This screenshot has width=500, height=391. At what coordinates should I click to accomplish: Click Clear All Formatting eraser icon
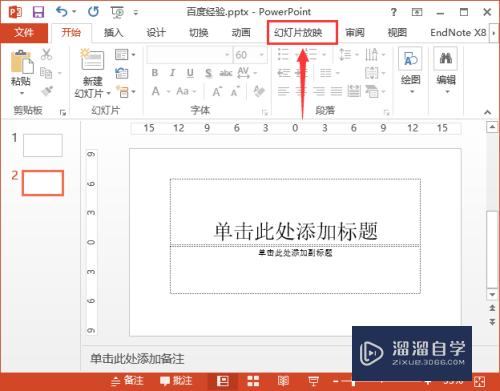(x=259, y=91)
